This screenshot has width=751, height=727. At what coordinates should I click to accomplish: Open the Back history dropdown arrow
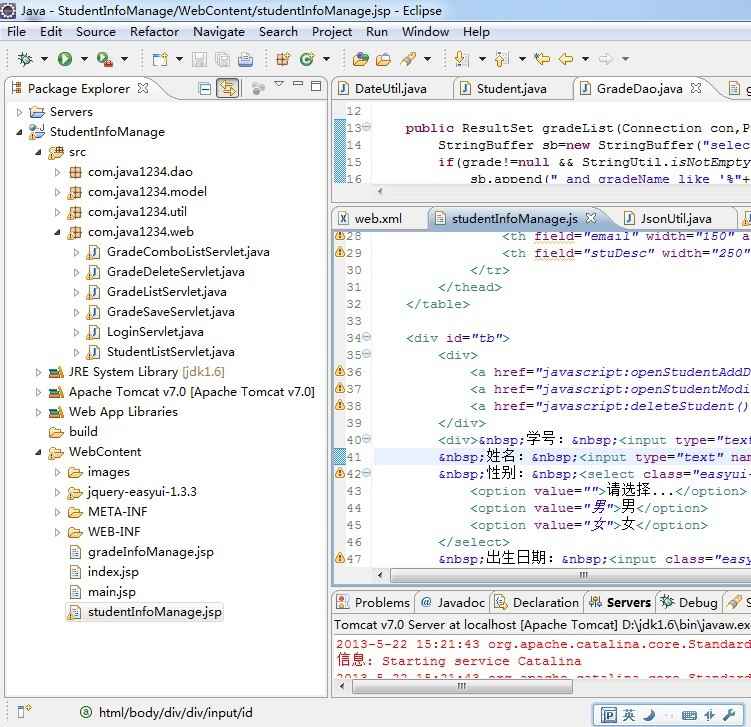(x=585, y=59)
